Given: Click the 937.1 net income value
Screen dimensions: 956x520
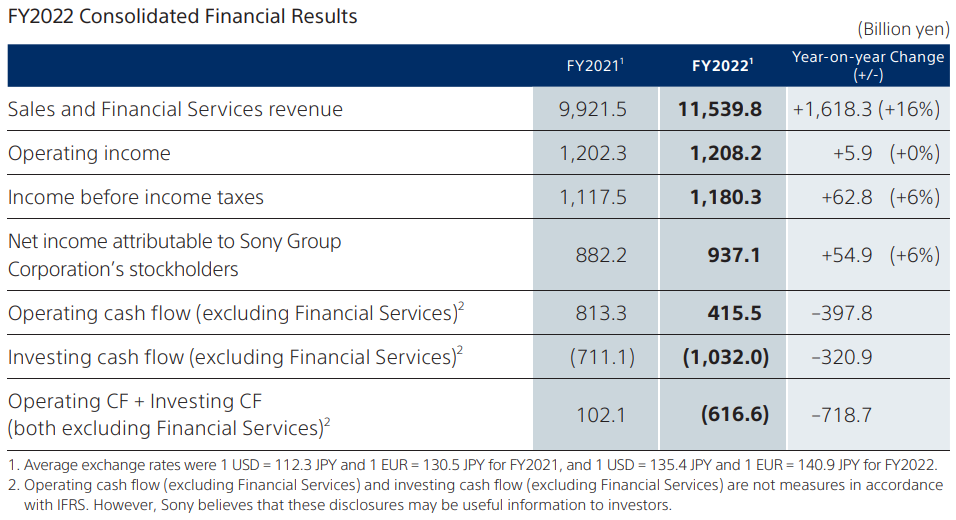Looking at the screenshot, I should coord(733,255).
